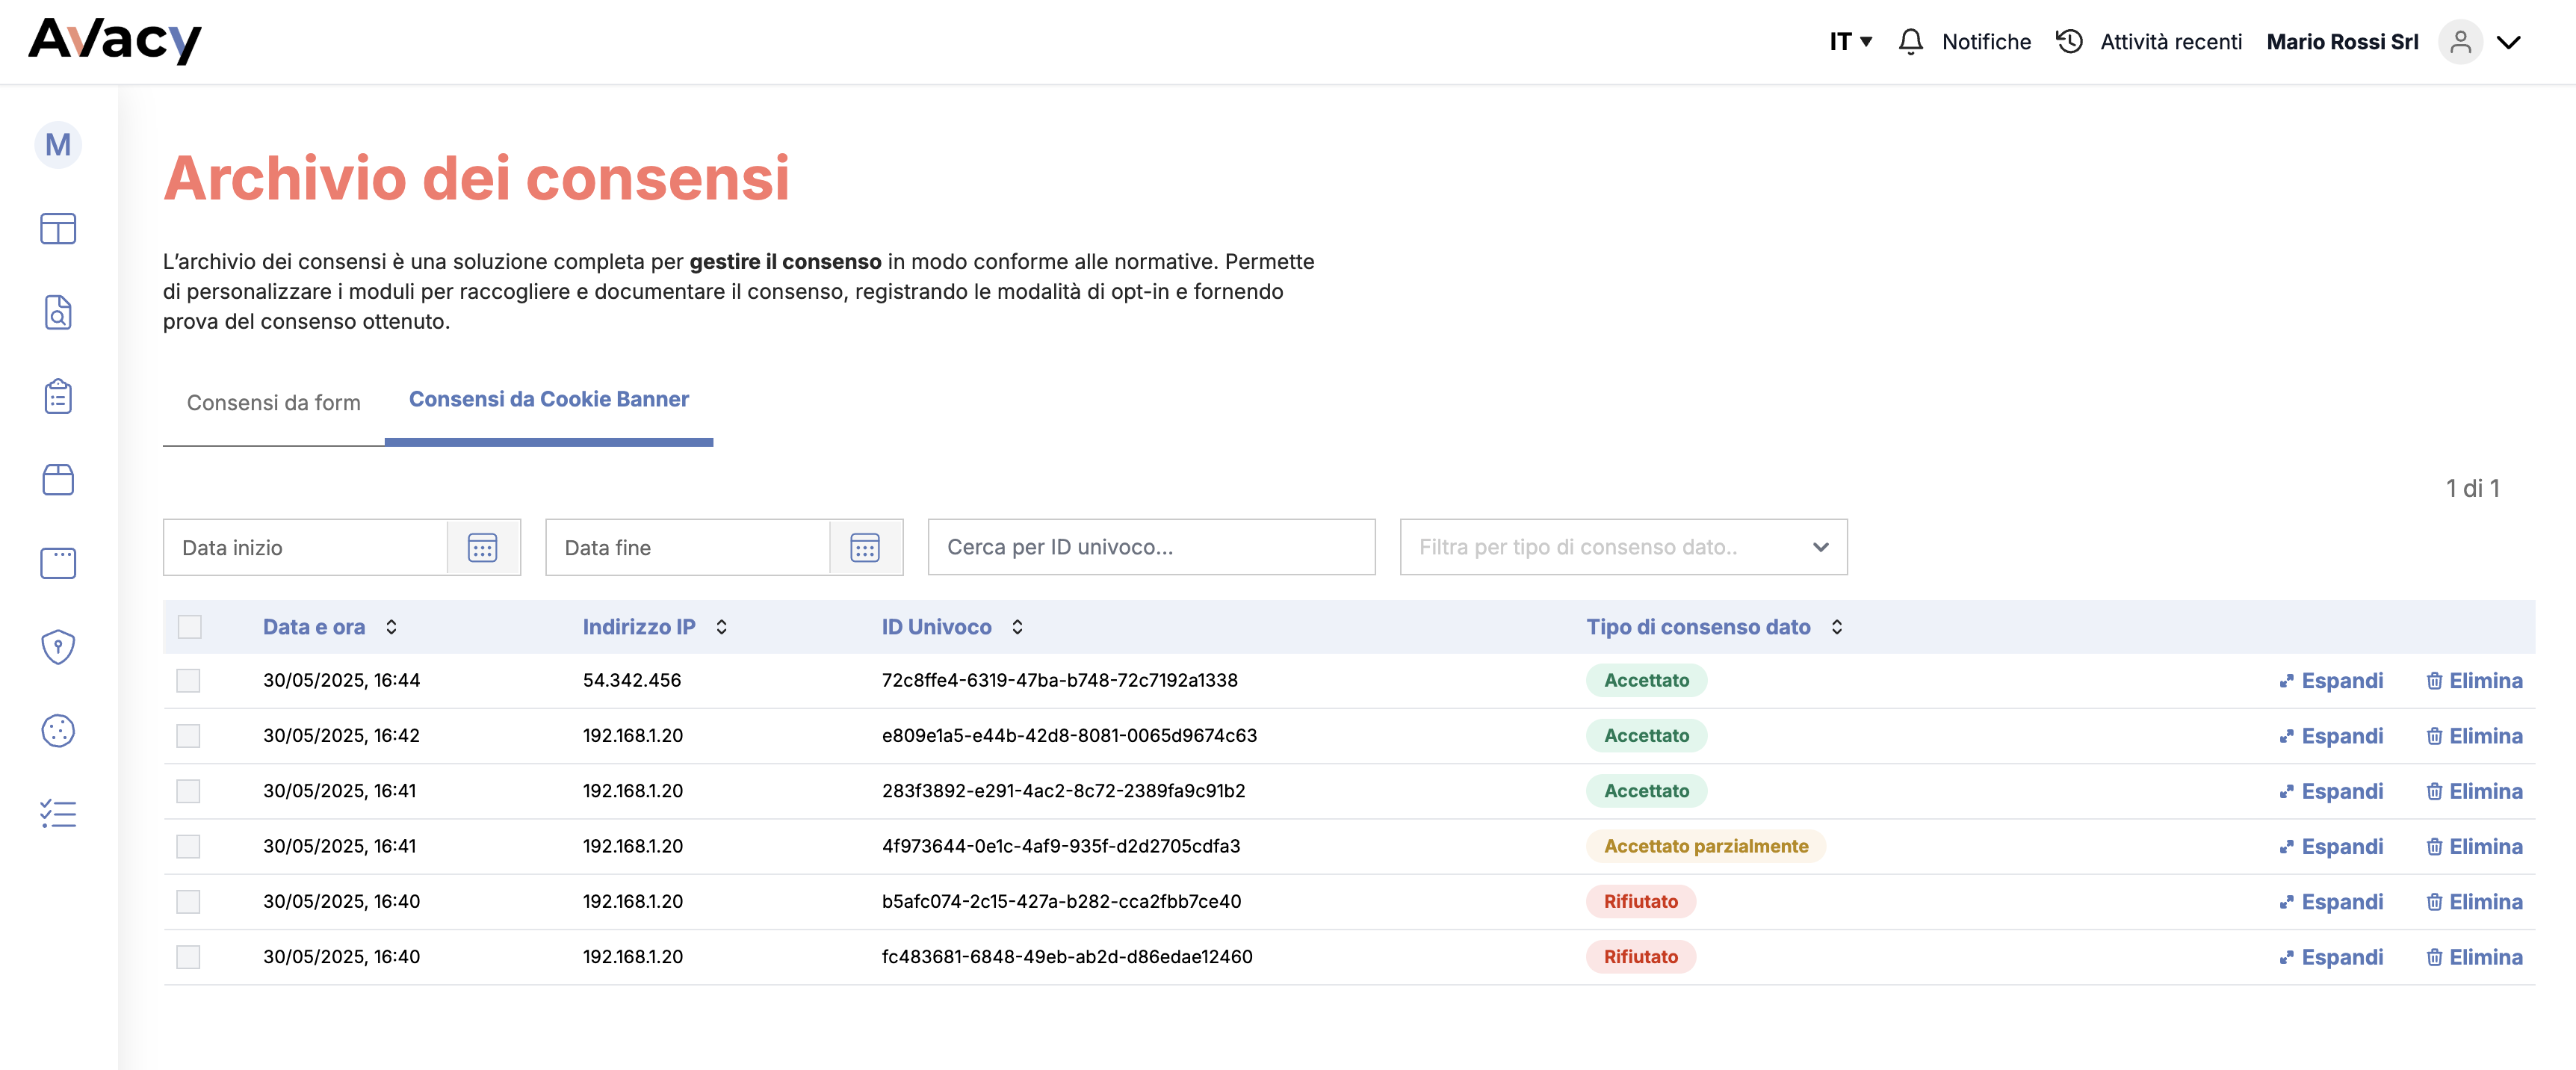
Task: Open calendar picker for Data fine
Action: (865, 548)
